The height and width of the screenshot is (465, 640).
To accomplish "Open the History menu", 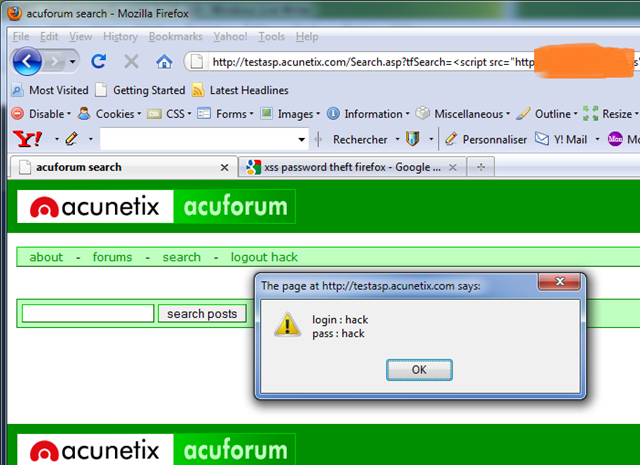I will pos(120,37).
